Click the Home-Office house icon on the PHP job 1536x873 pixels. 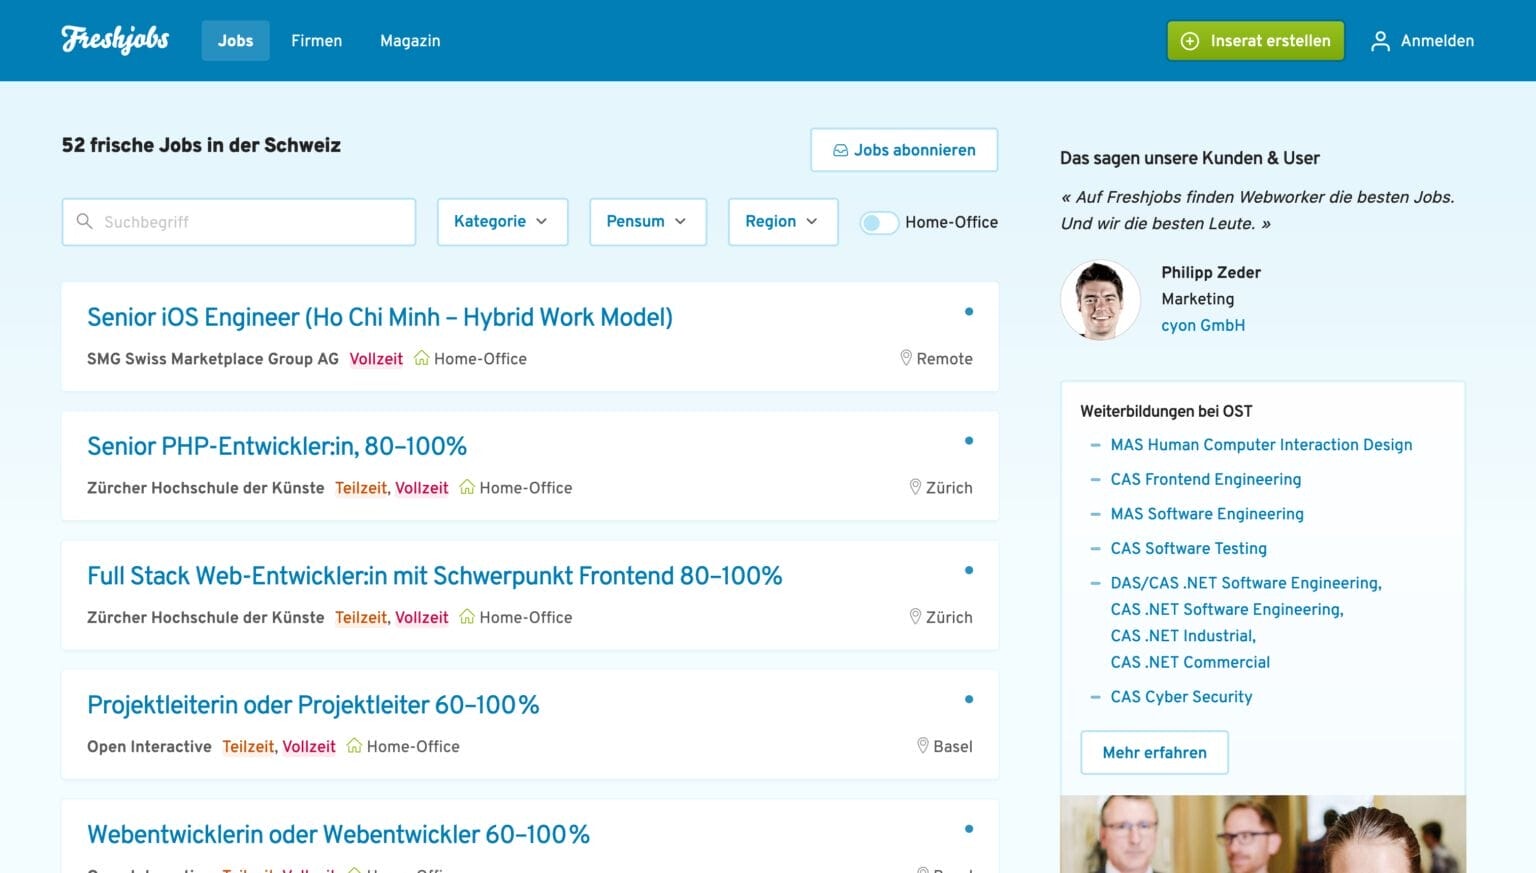pyautogui.click(x=466, y=488)
